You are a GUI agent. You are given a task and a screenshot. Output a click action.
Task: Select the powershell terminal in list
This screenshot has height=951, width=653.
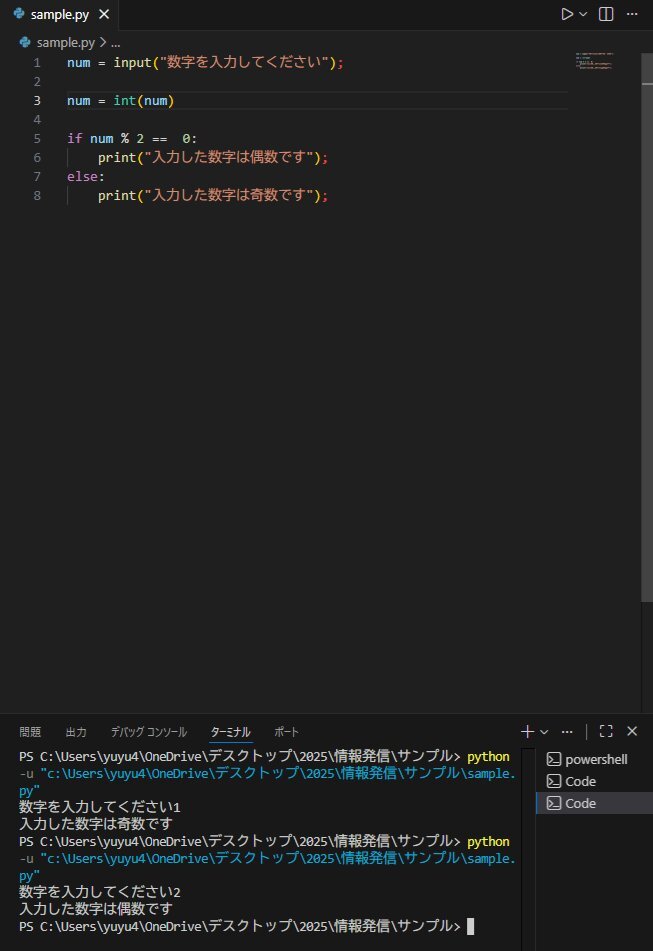pos(594,760)
